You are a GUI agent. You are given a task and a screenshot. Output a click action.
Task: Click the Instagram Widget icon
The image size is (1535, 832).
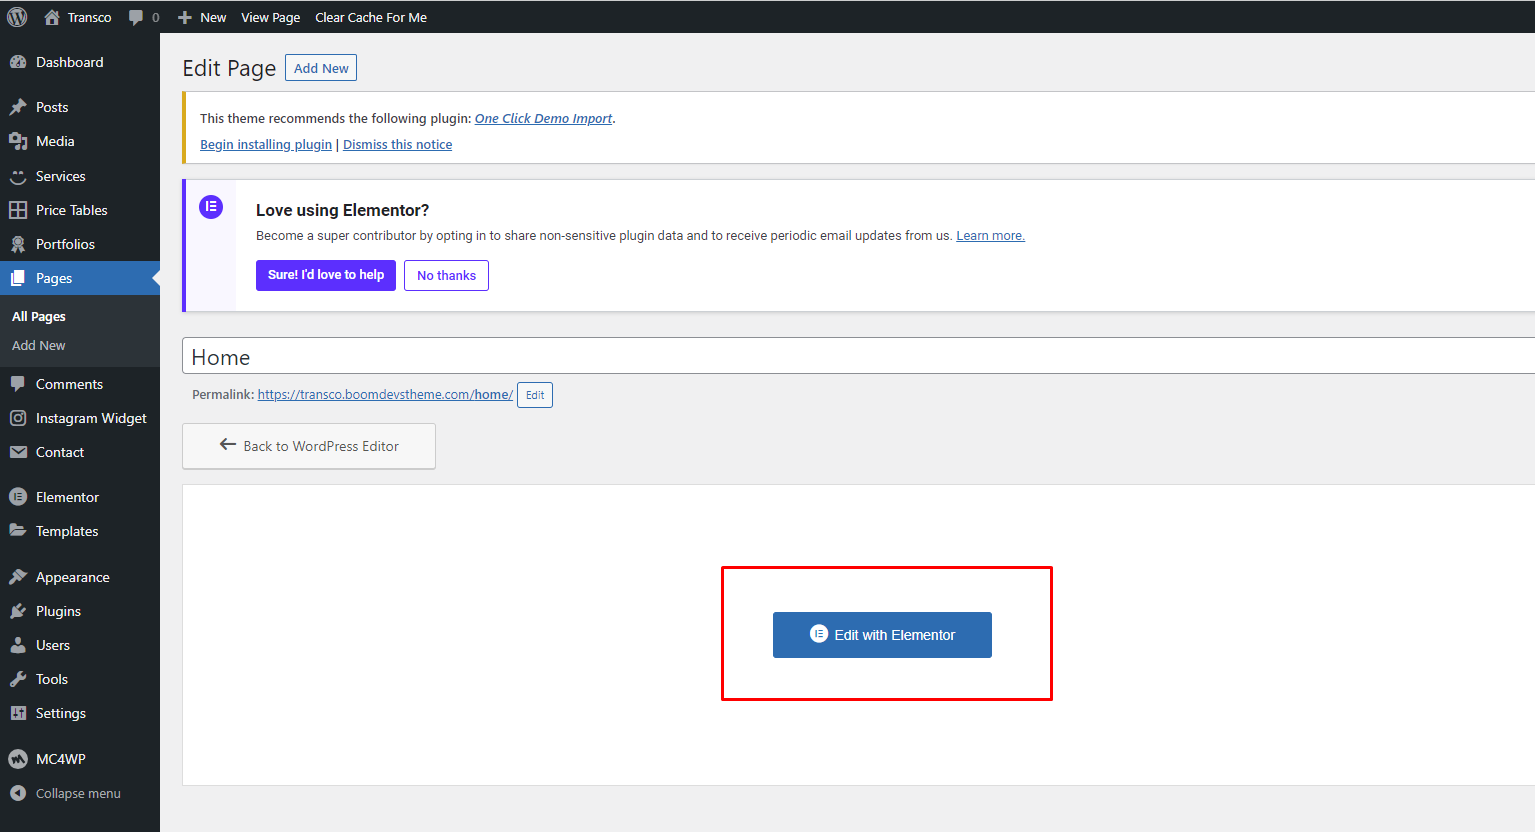click(18, 418)
